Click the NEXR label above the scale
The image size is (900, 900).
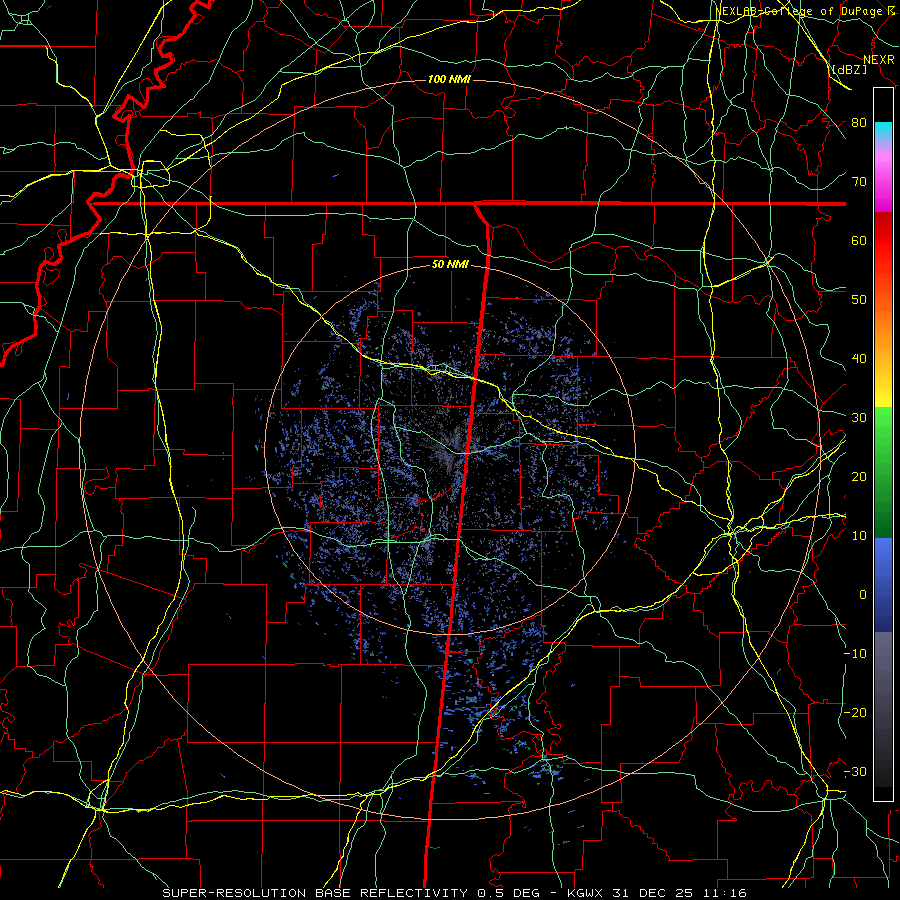(879, 60)
